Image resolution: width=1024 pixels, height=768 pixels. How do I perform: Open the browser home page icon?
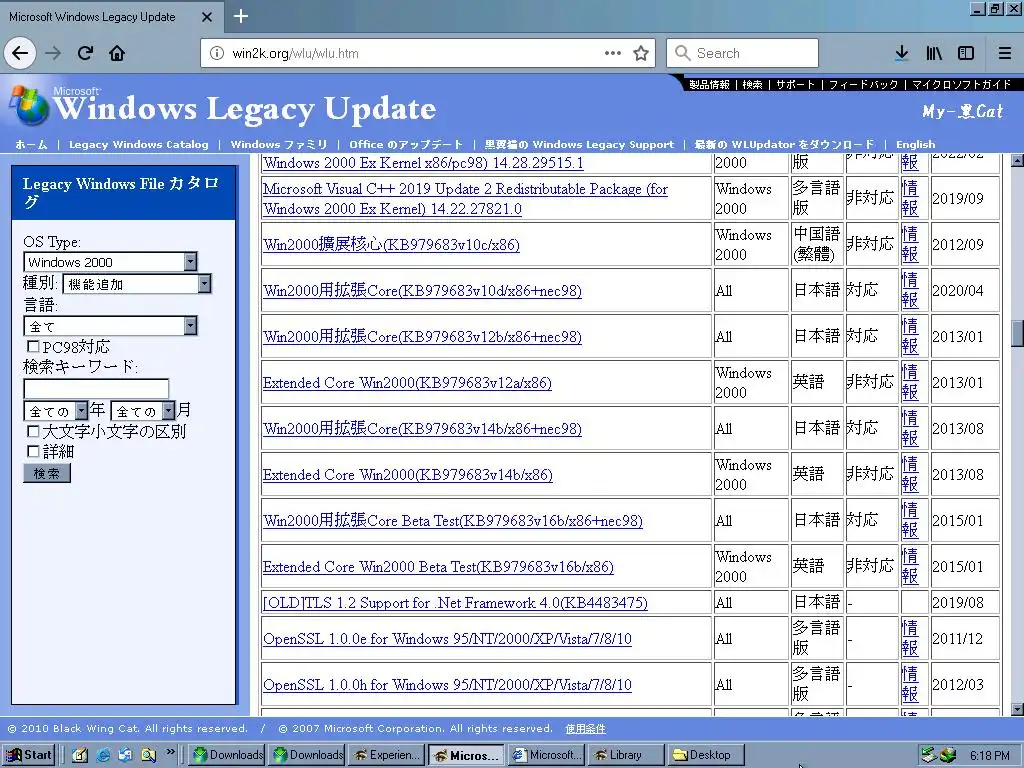(x=117, y=53)
